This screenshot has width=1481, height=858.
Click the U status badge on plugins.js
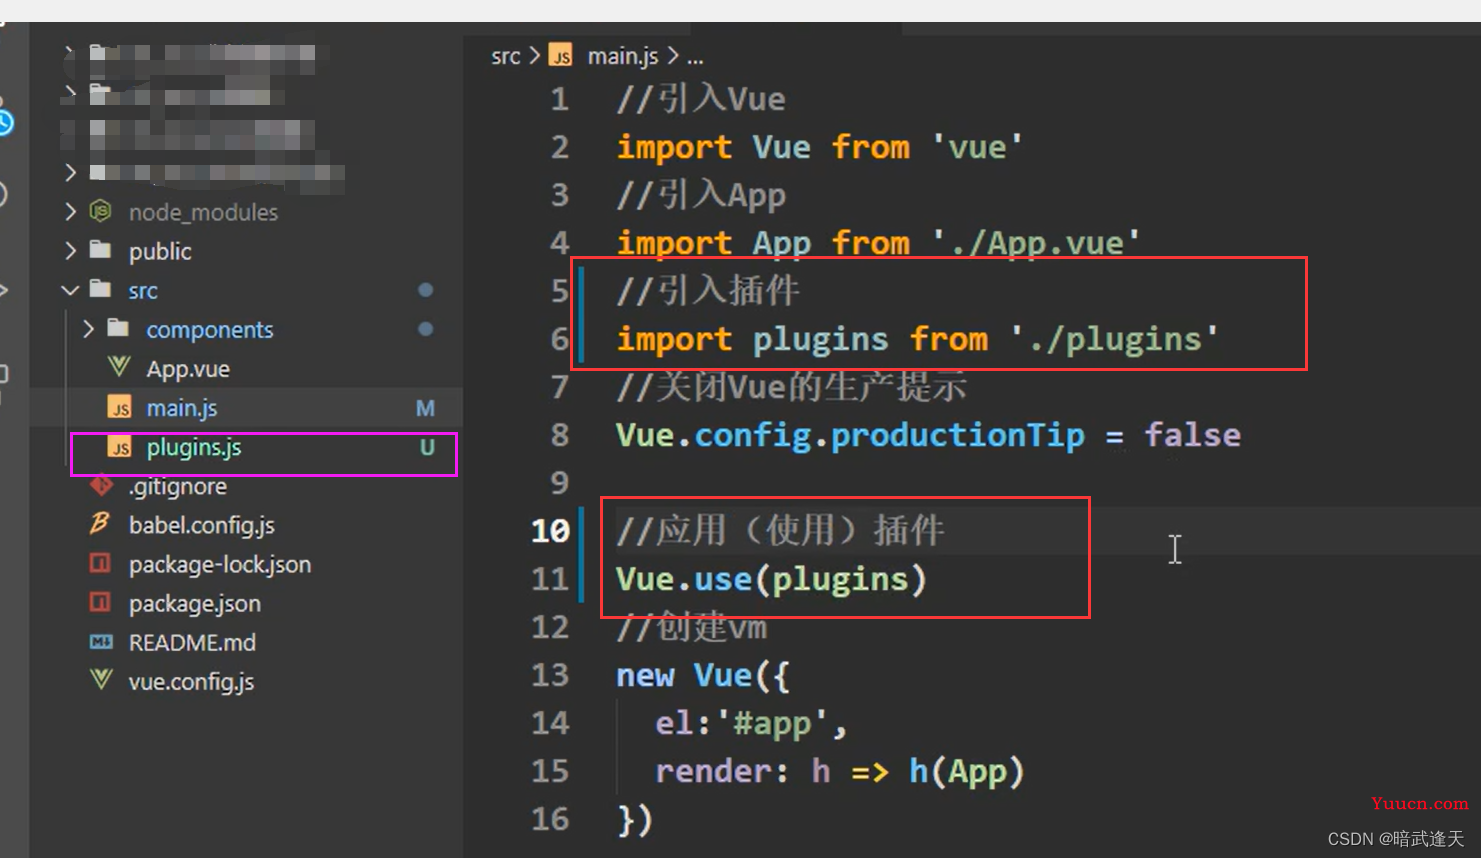click(x=427, y=447)
